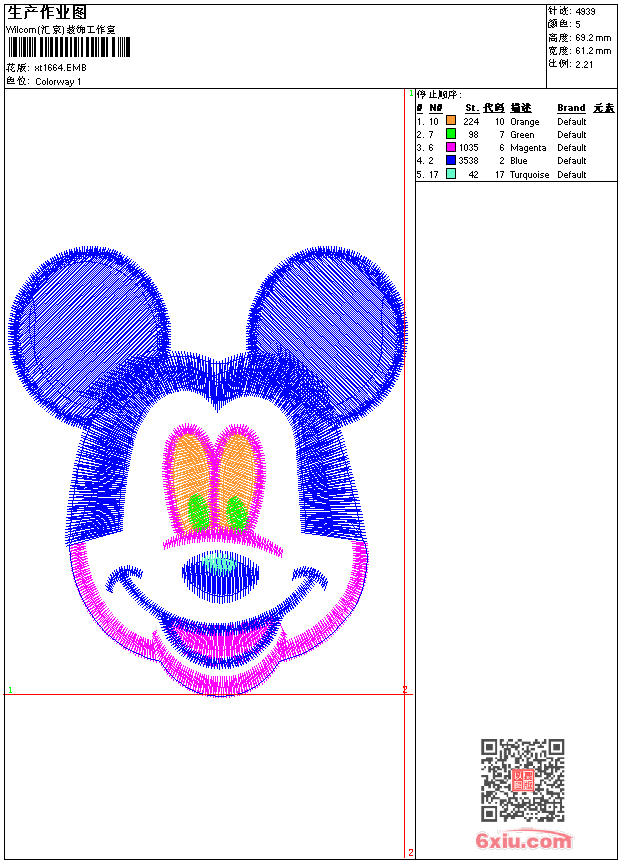The image size is (620, 860).
Task: Click the stitch count 224 in Orange row
Action: point(471,122)
